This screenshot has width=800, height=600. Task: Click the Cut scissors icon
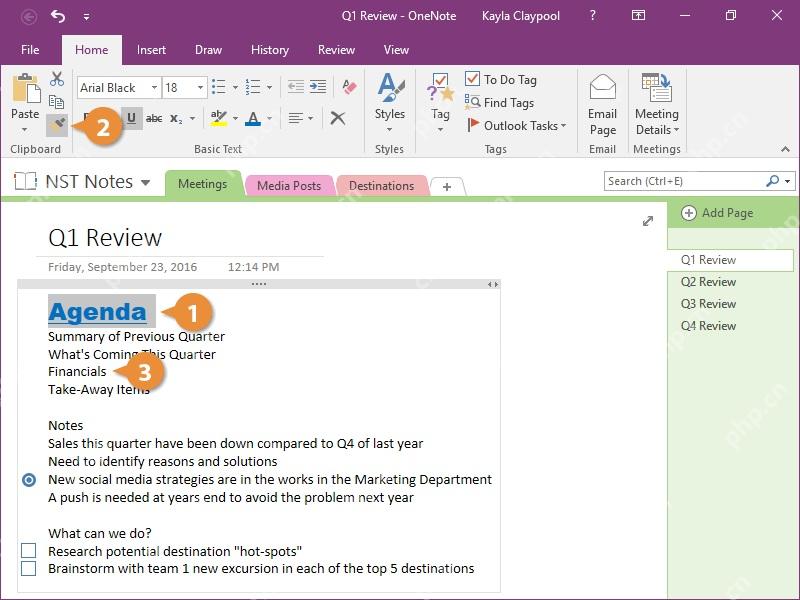[x=57, y=79]
